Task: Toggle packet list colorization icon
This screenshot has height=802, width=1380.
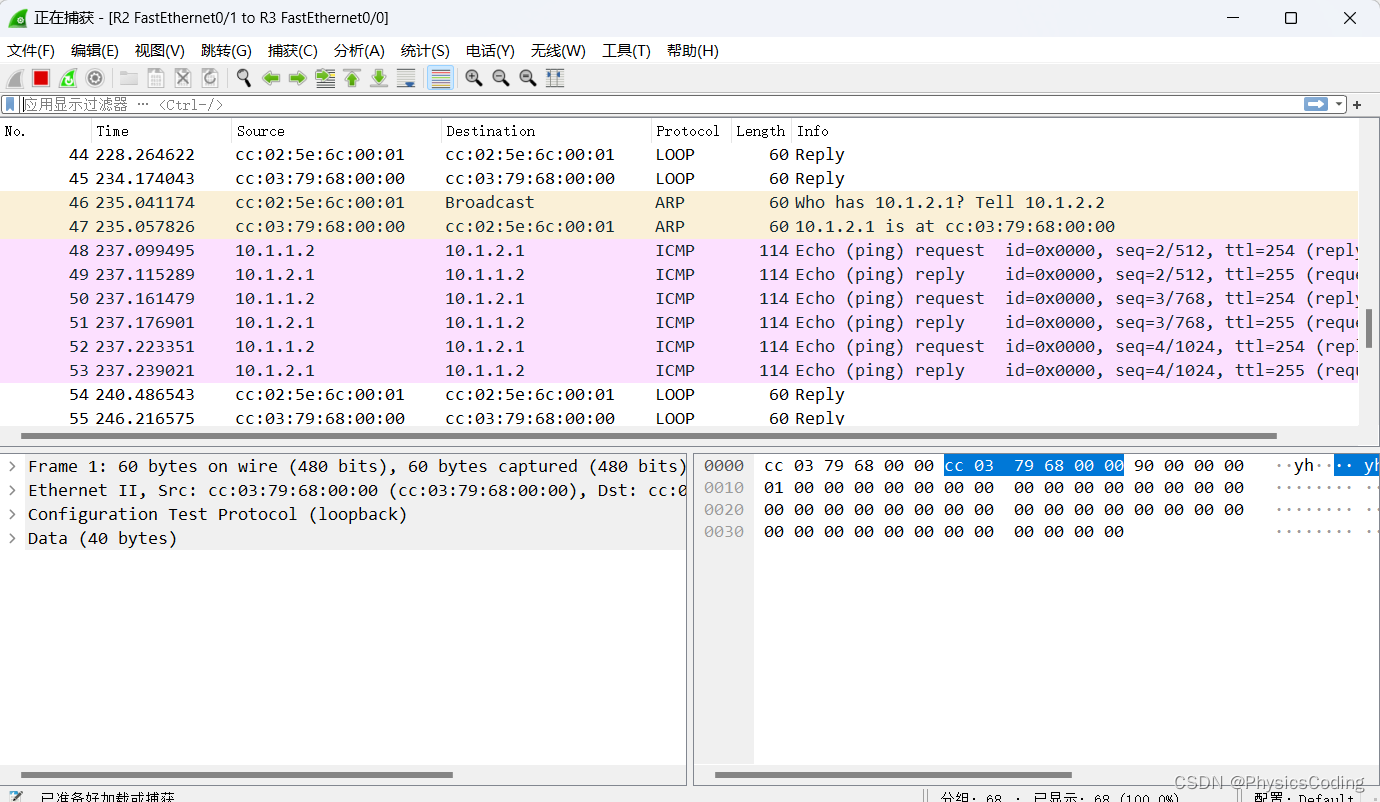Action: click(440, 78)
